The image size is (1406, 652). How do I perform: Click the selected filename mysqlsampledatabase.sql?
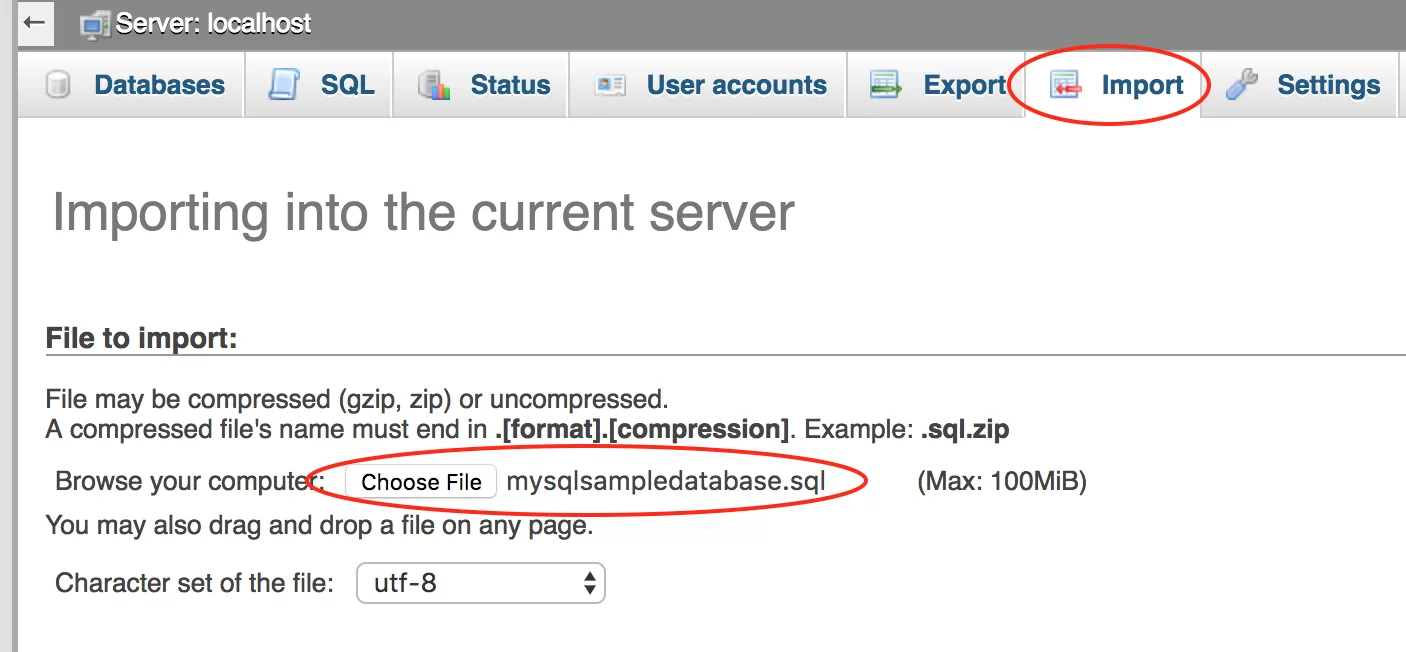pos(666,482)
